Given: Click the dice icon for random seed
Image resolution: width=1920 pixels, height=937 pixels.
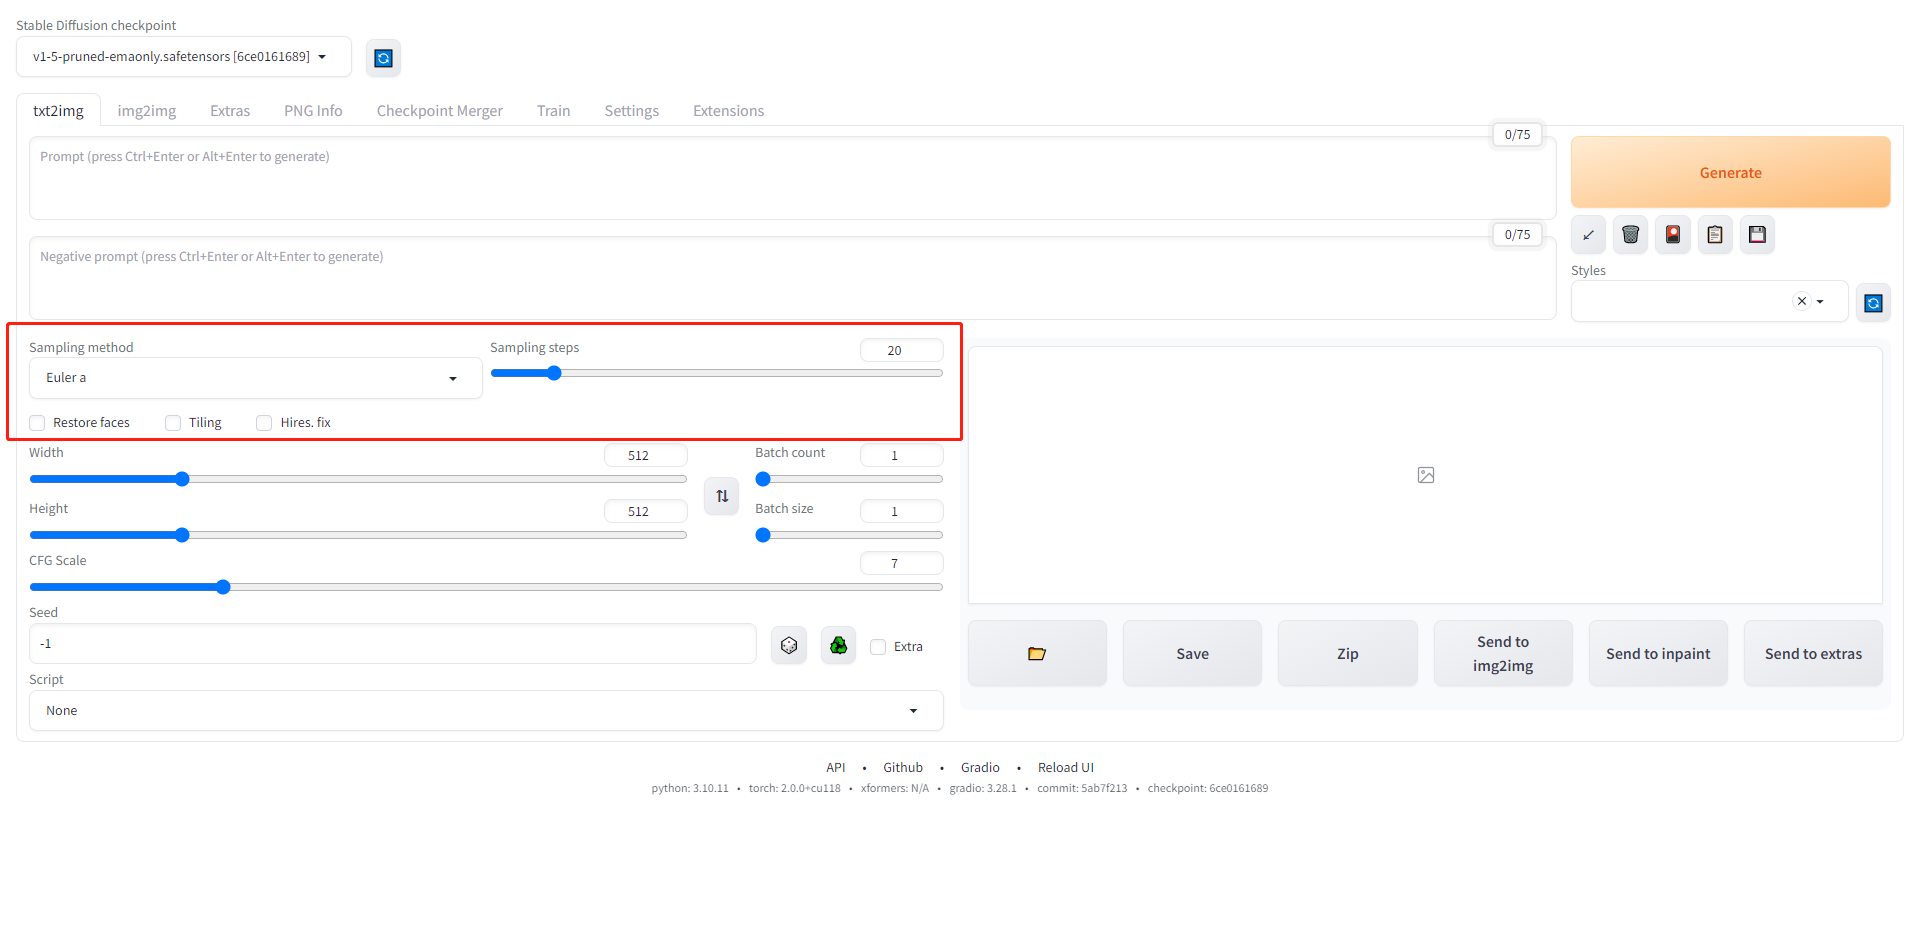Looking at the screenshot, I should coord(789,646).
